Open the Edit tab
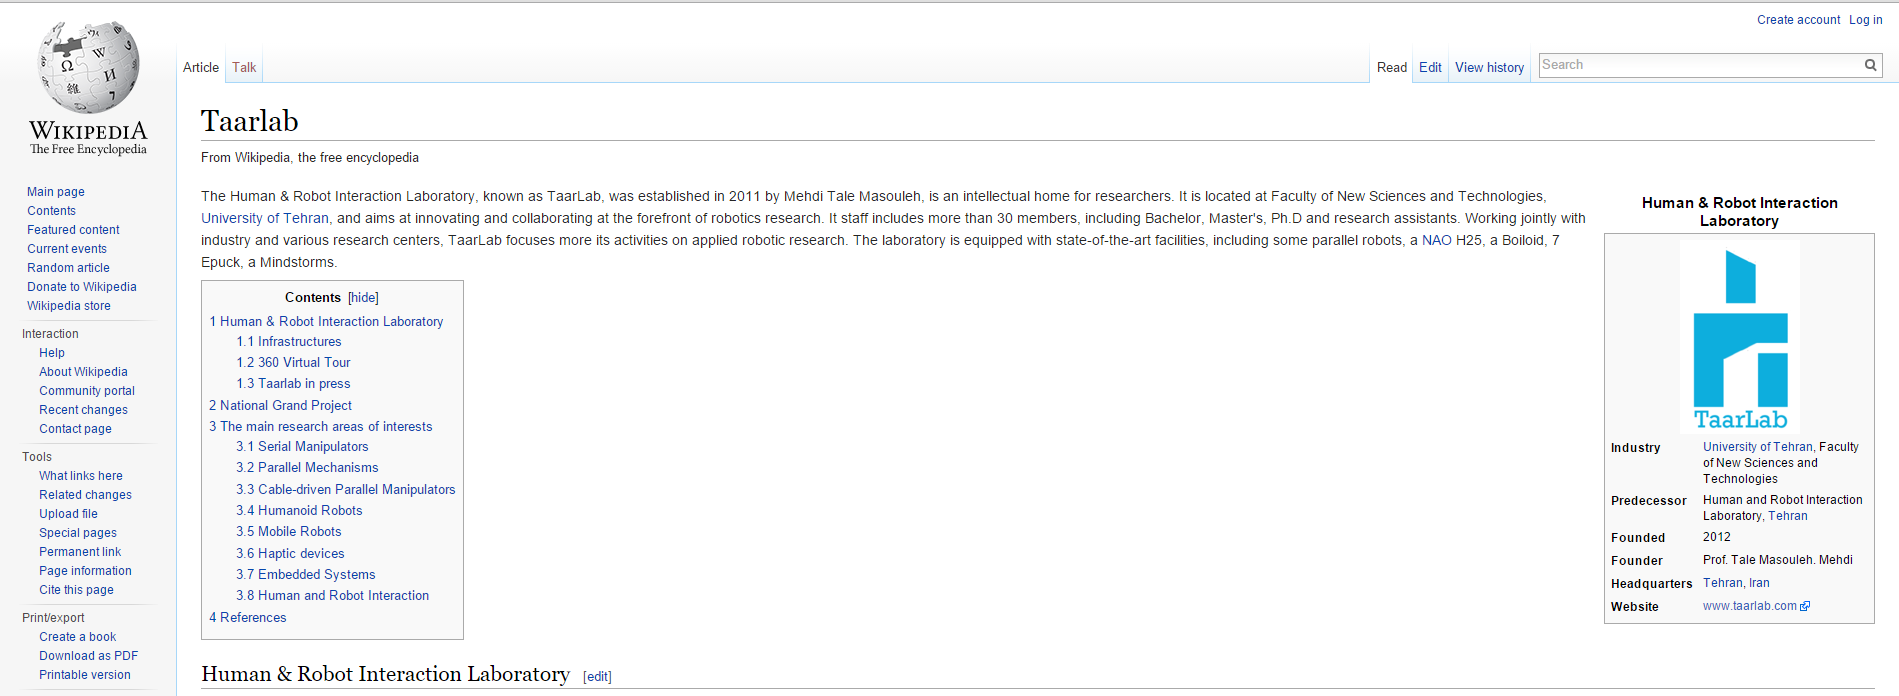 1430,67
